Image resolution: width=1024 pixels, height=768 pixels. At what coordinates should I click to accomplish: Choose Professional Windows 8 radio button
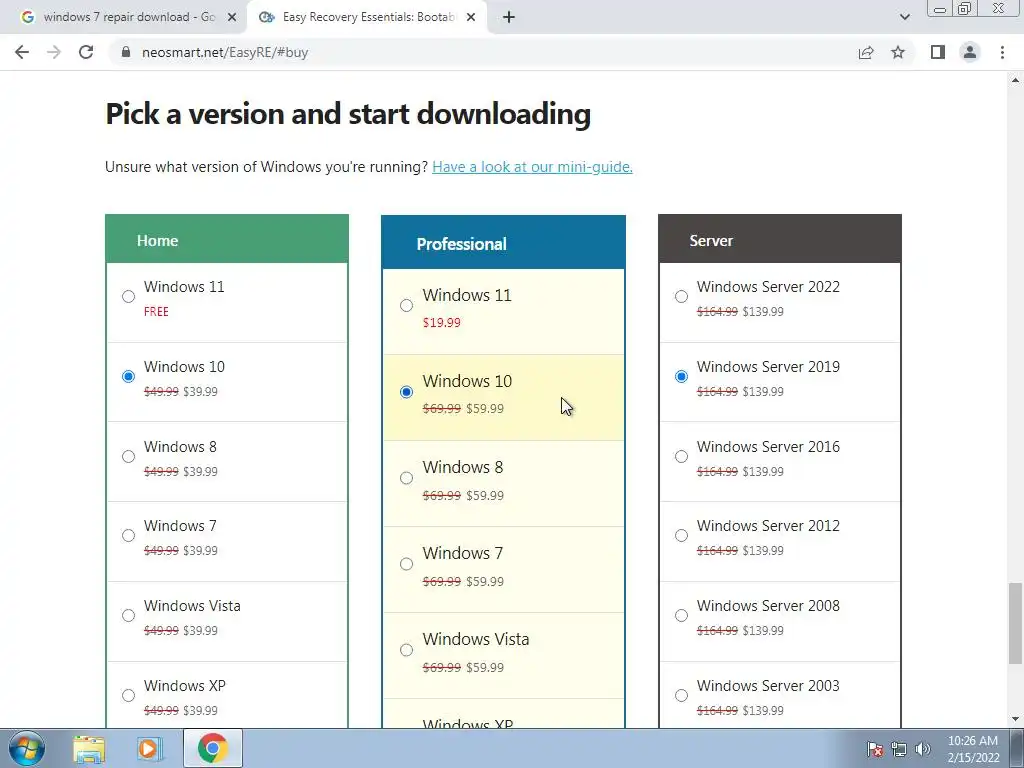(406, 478)
